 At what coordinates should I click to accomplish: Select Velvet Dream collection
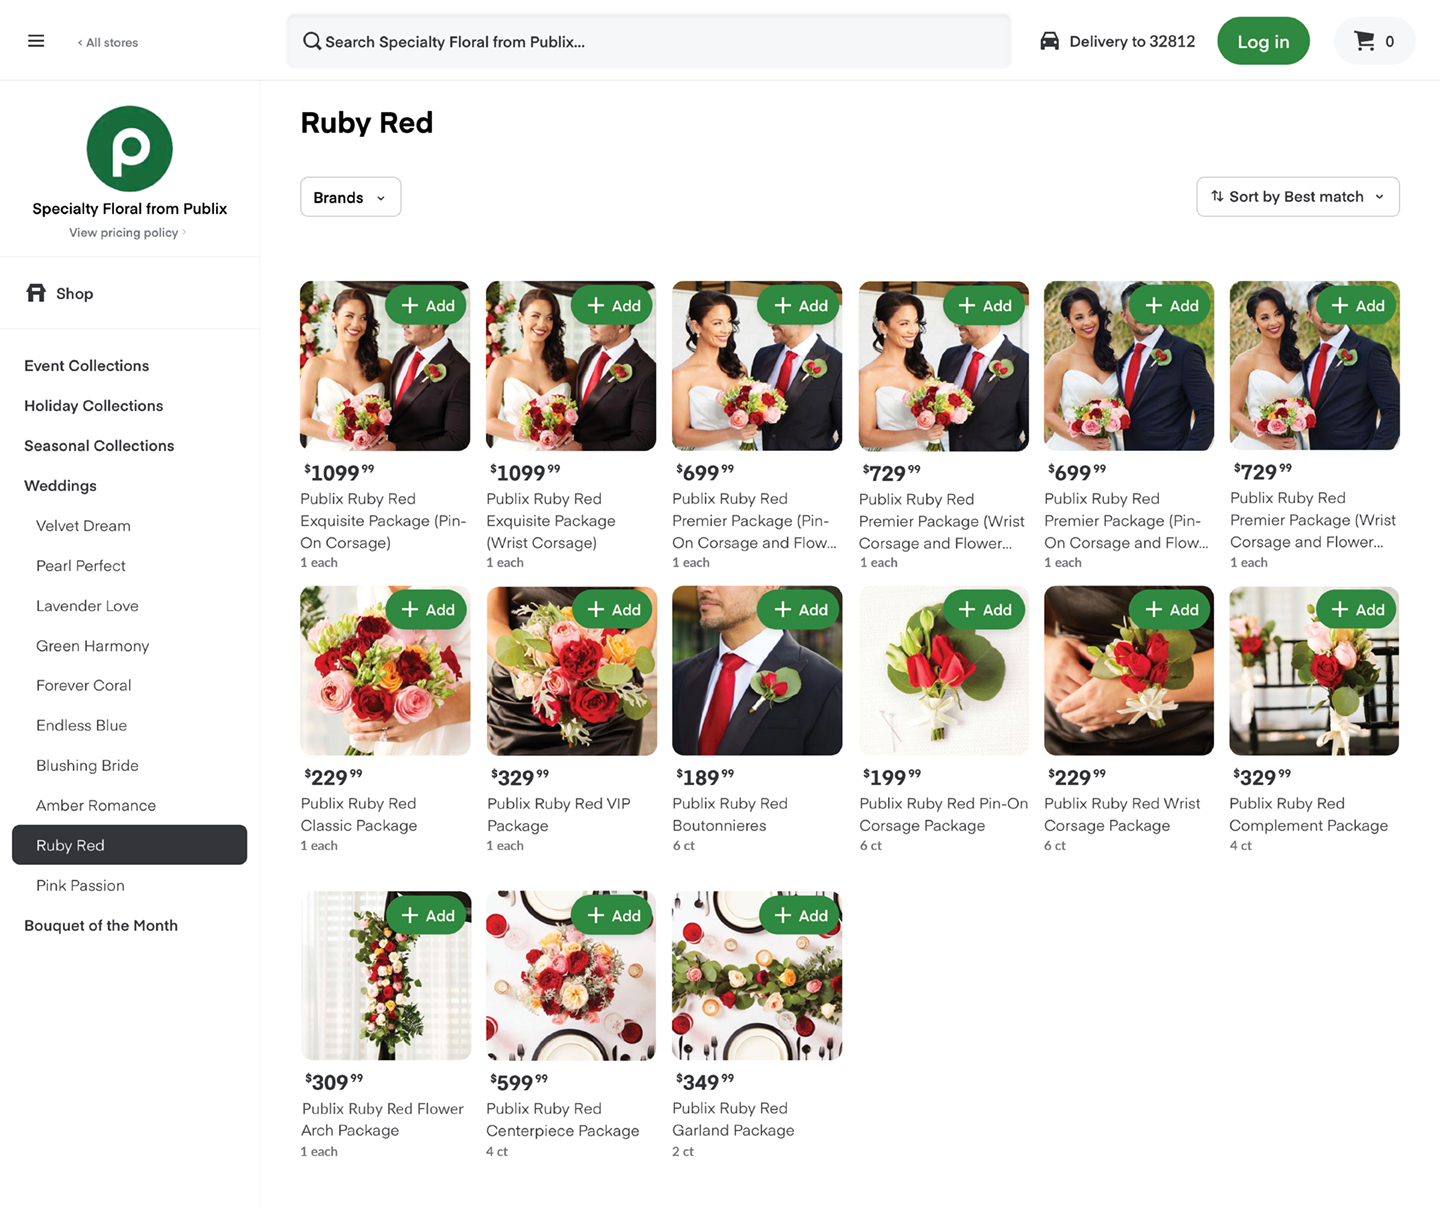pos(83,526)
